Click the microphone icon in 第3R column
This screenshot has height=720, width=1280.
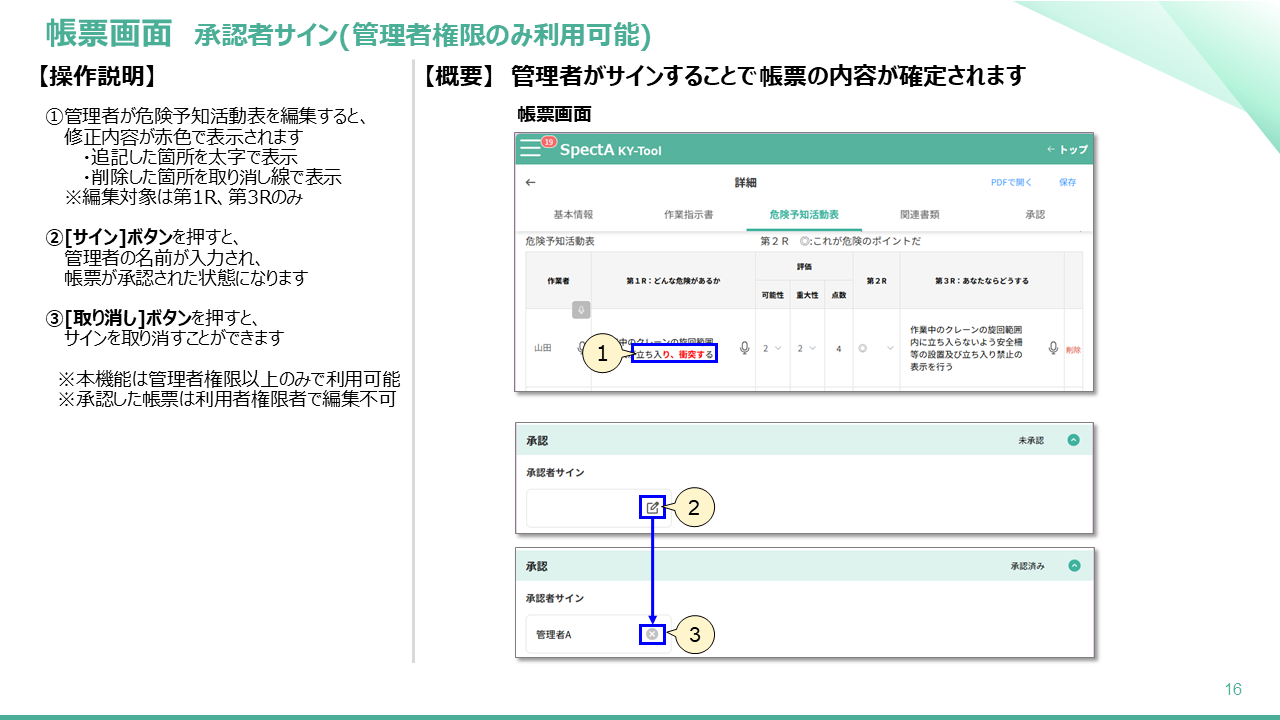pyautogui.click(x=1053, y=348)
